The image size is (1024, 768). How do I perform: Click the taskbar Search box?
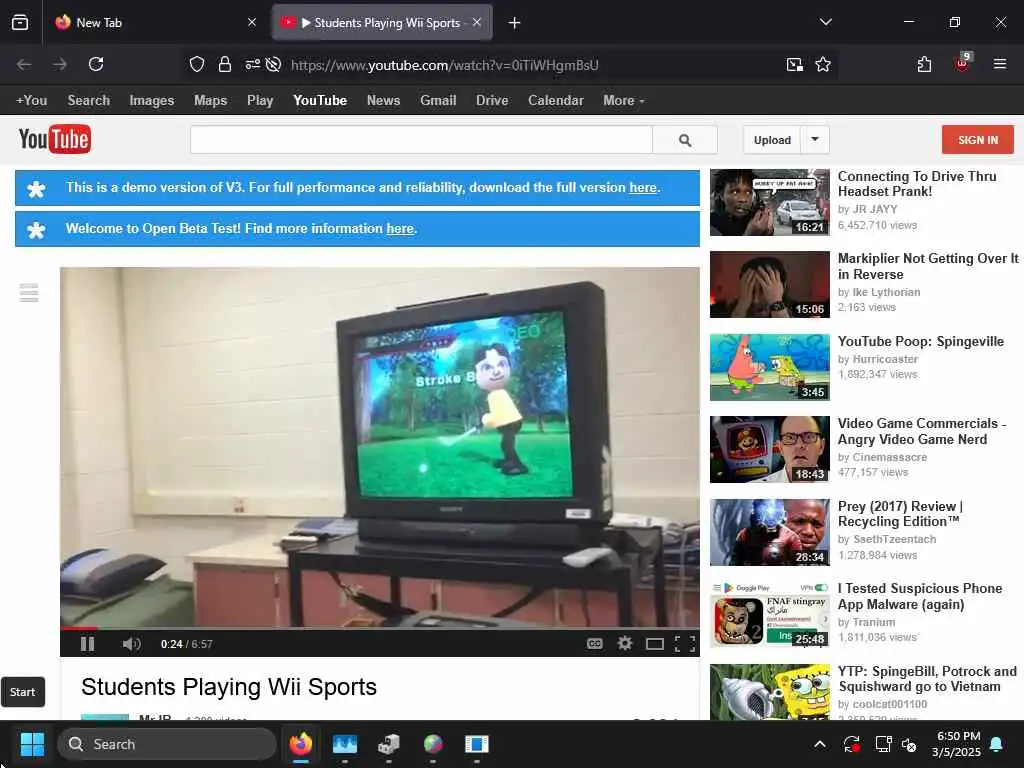pos(167,744)
